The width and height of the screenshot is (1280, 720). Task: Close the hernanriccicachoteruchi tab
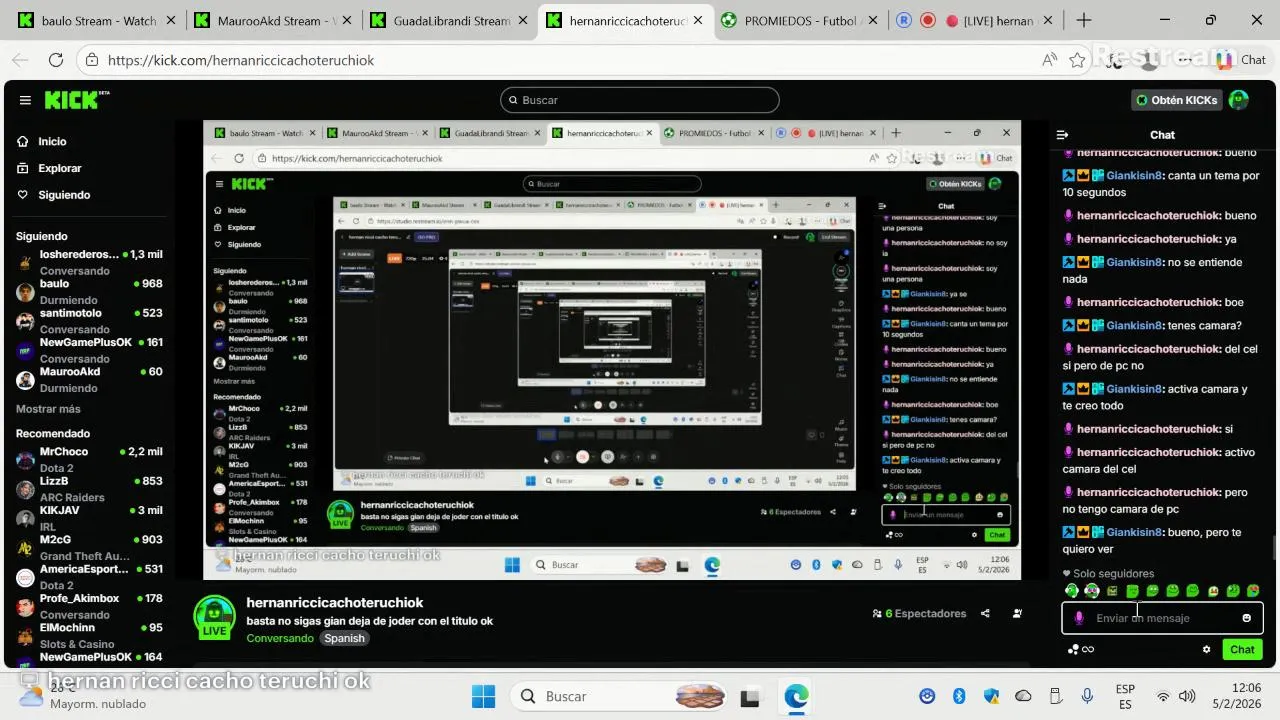697,20
